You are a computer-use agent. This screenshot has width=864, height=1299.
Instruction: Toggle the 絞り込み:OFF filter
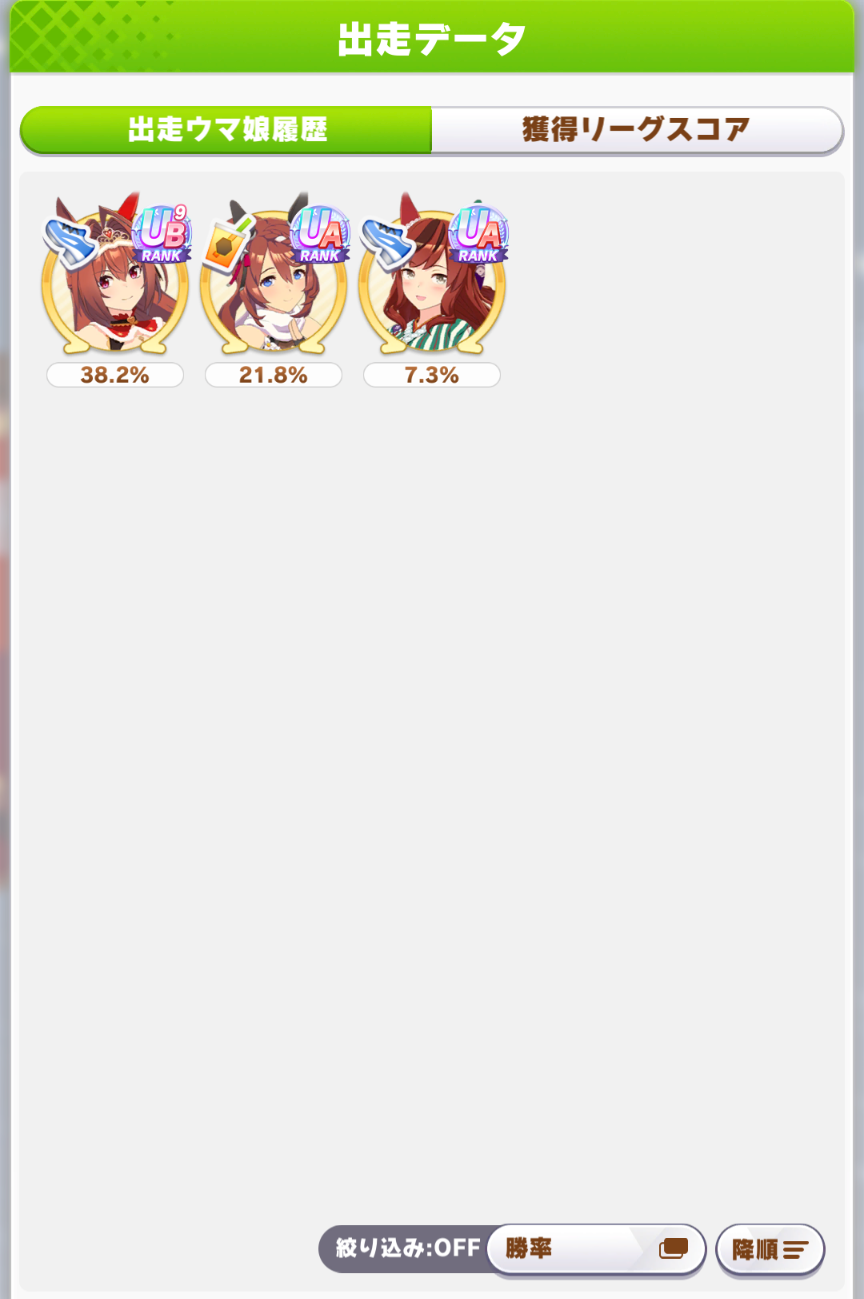point(407,1249)
